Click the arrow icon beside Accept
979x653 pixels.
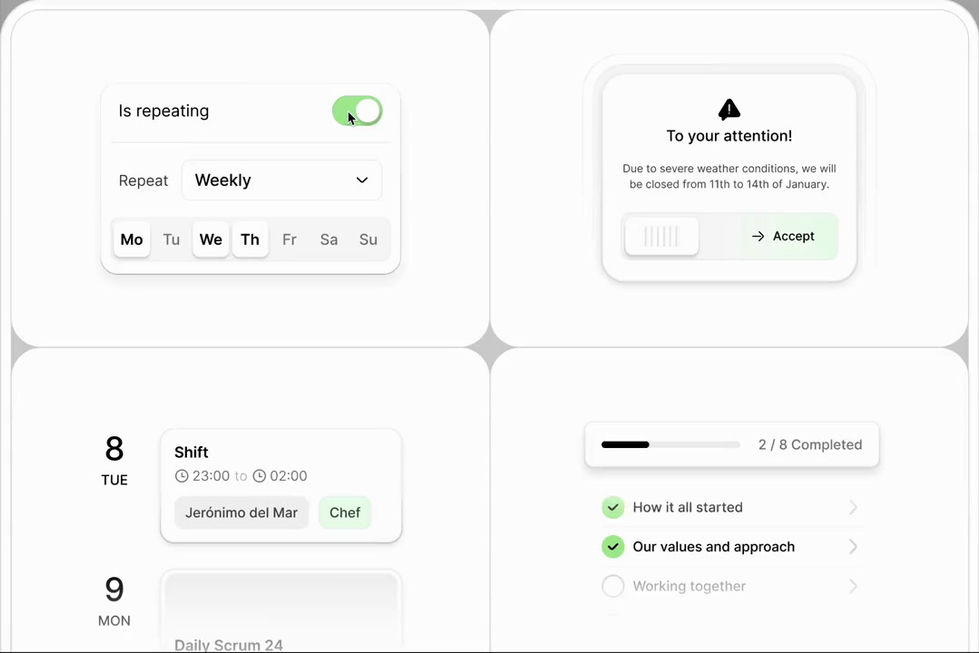pos(758,237)
